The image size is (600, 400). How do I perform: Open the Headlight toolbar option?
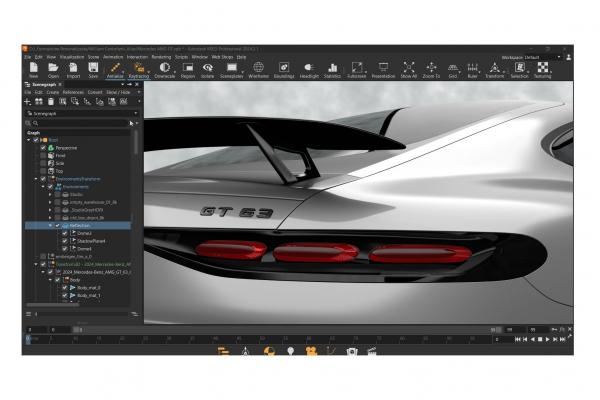[x=309, y=69]
